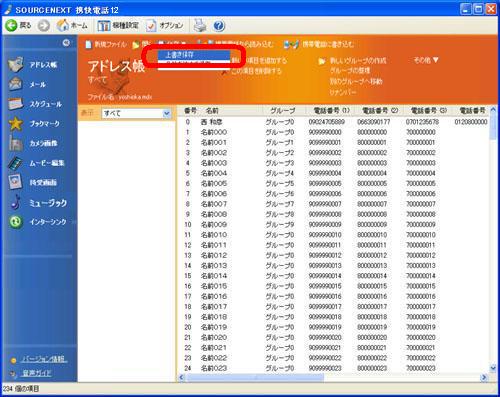Click the 800000020 cell
Screen dimensions: 500x397
pyautogui.click(x=372, y=338)
